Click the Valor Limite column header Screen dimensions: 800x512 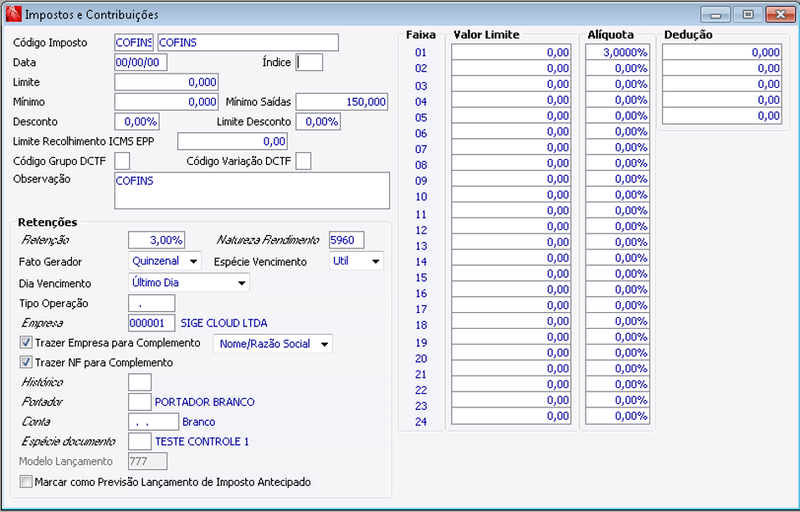(486, 35)
